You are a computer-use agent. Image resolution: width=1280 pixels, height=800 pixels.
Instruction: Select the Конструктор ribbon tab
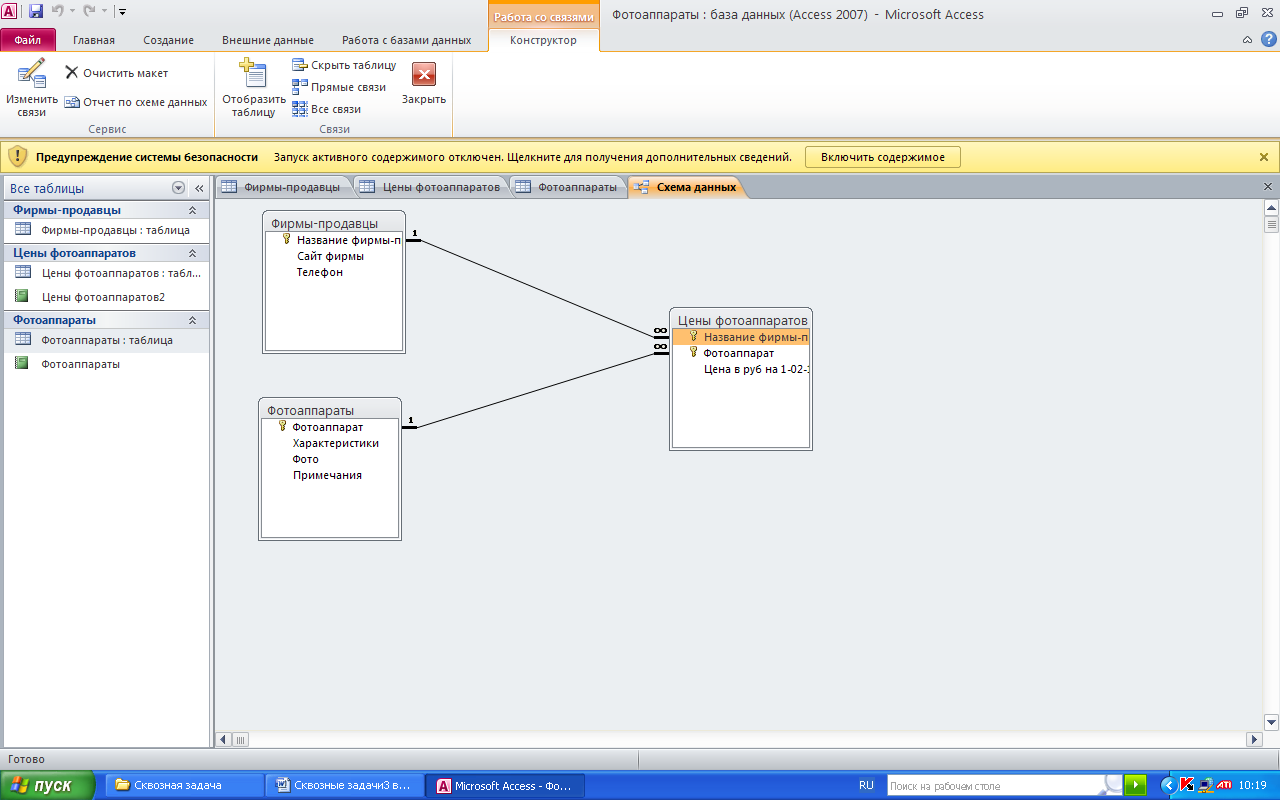click(x=543, y=40)
